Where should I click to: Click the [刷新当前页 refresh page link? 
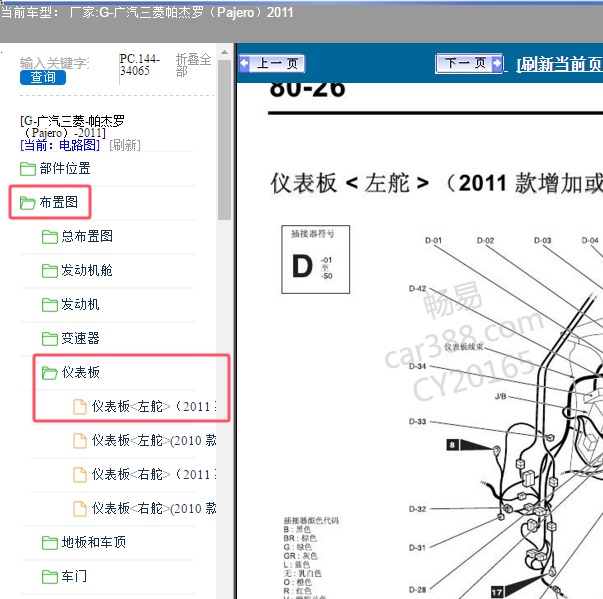(x=560, y=64)
